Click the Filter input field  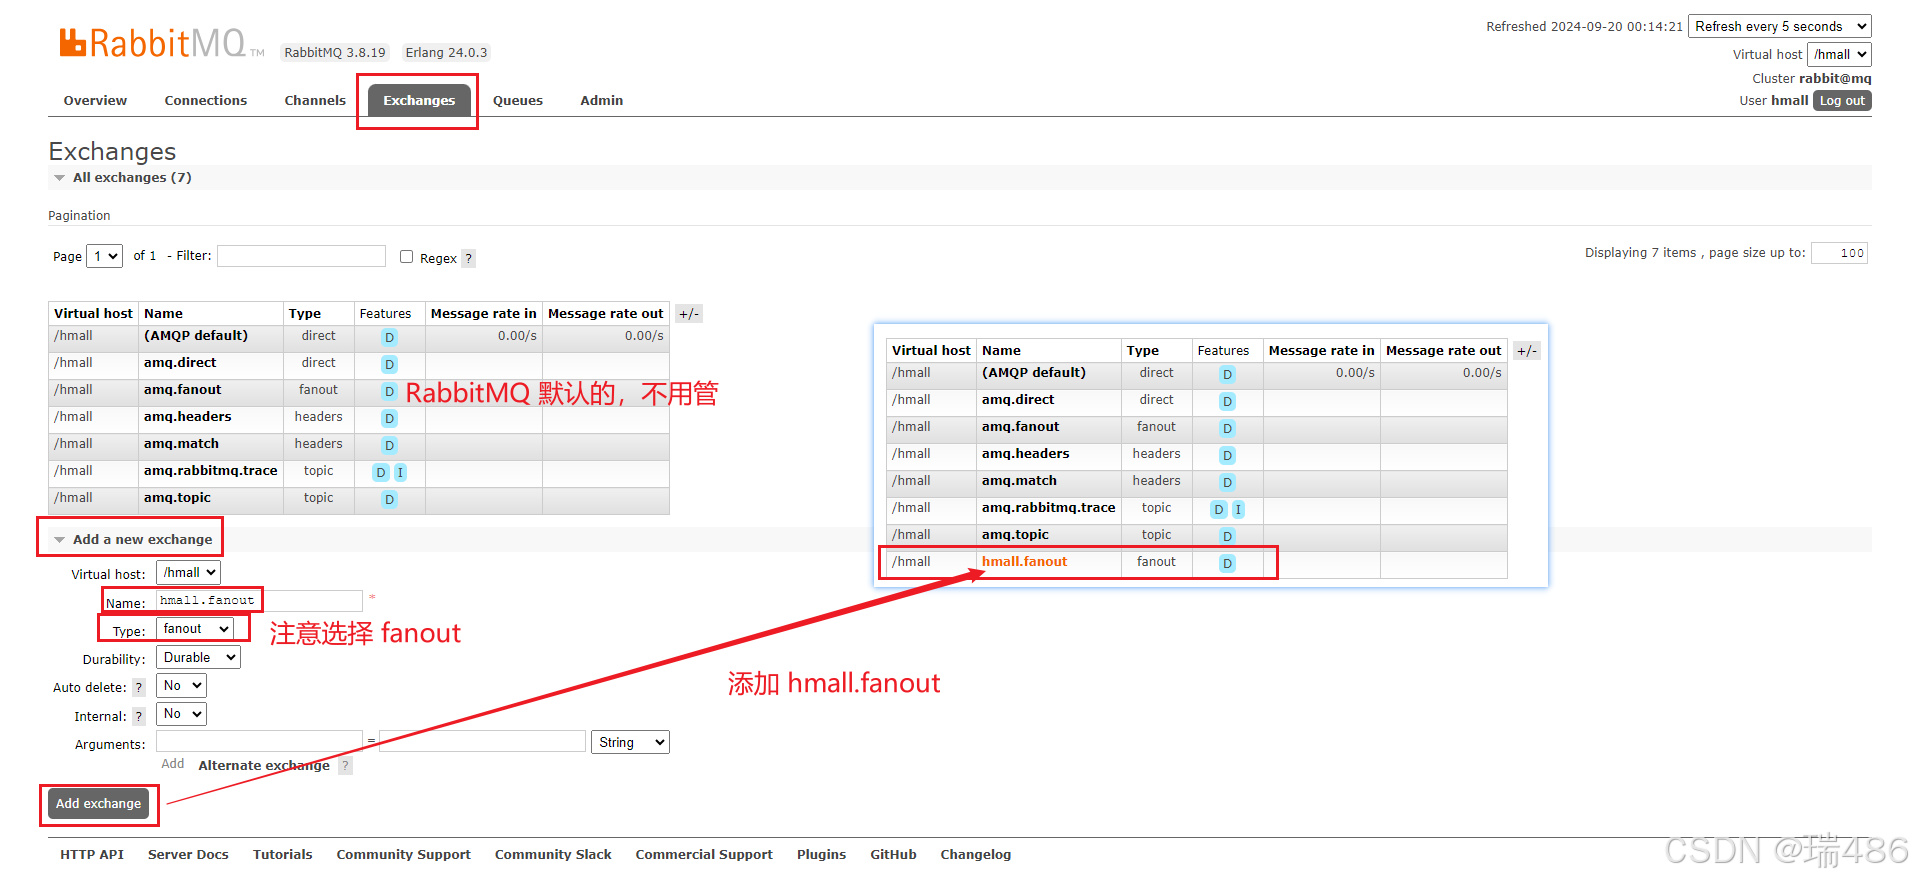(301, 256)
